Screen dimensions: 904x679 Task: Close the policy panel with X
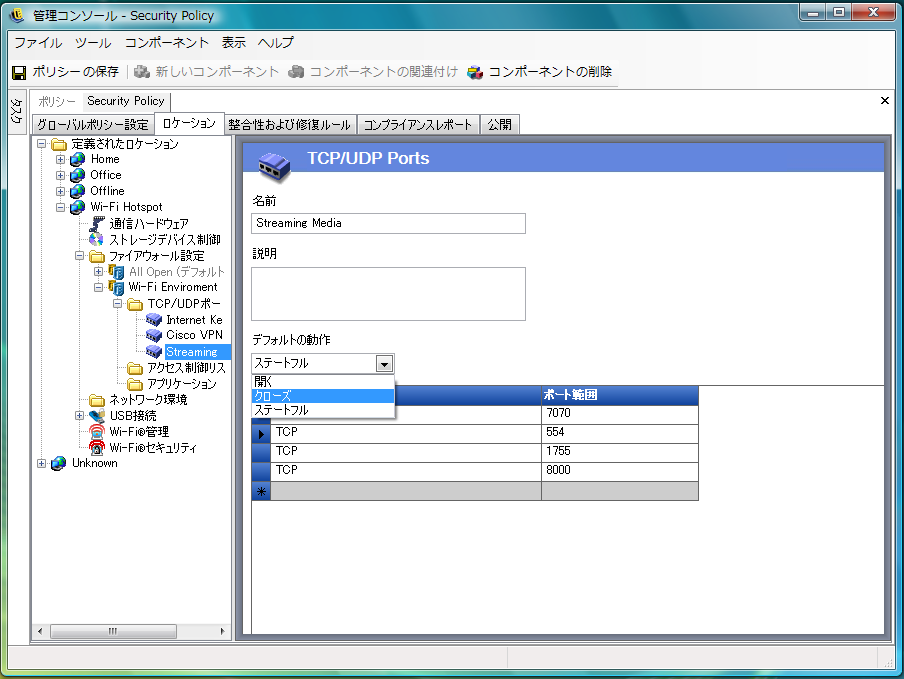point(885,101)
